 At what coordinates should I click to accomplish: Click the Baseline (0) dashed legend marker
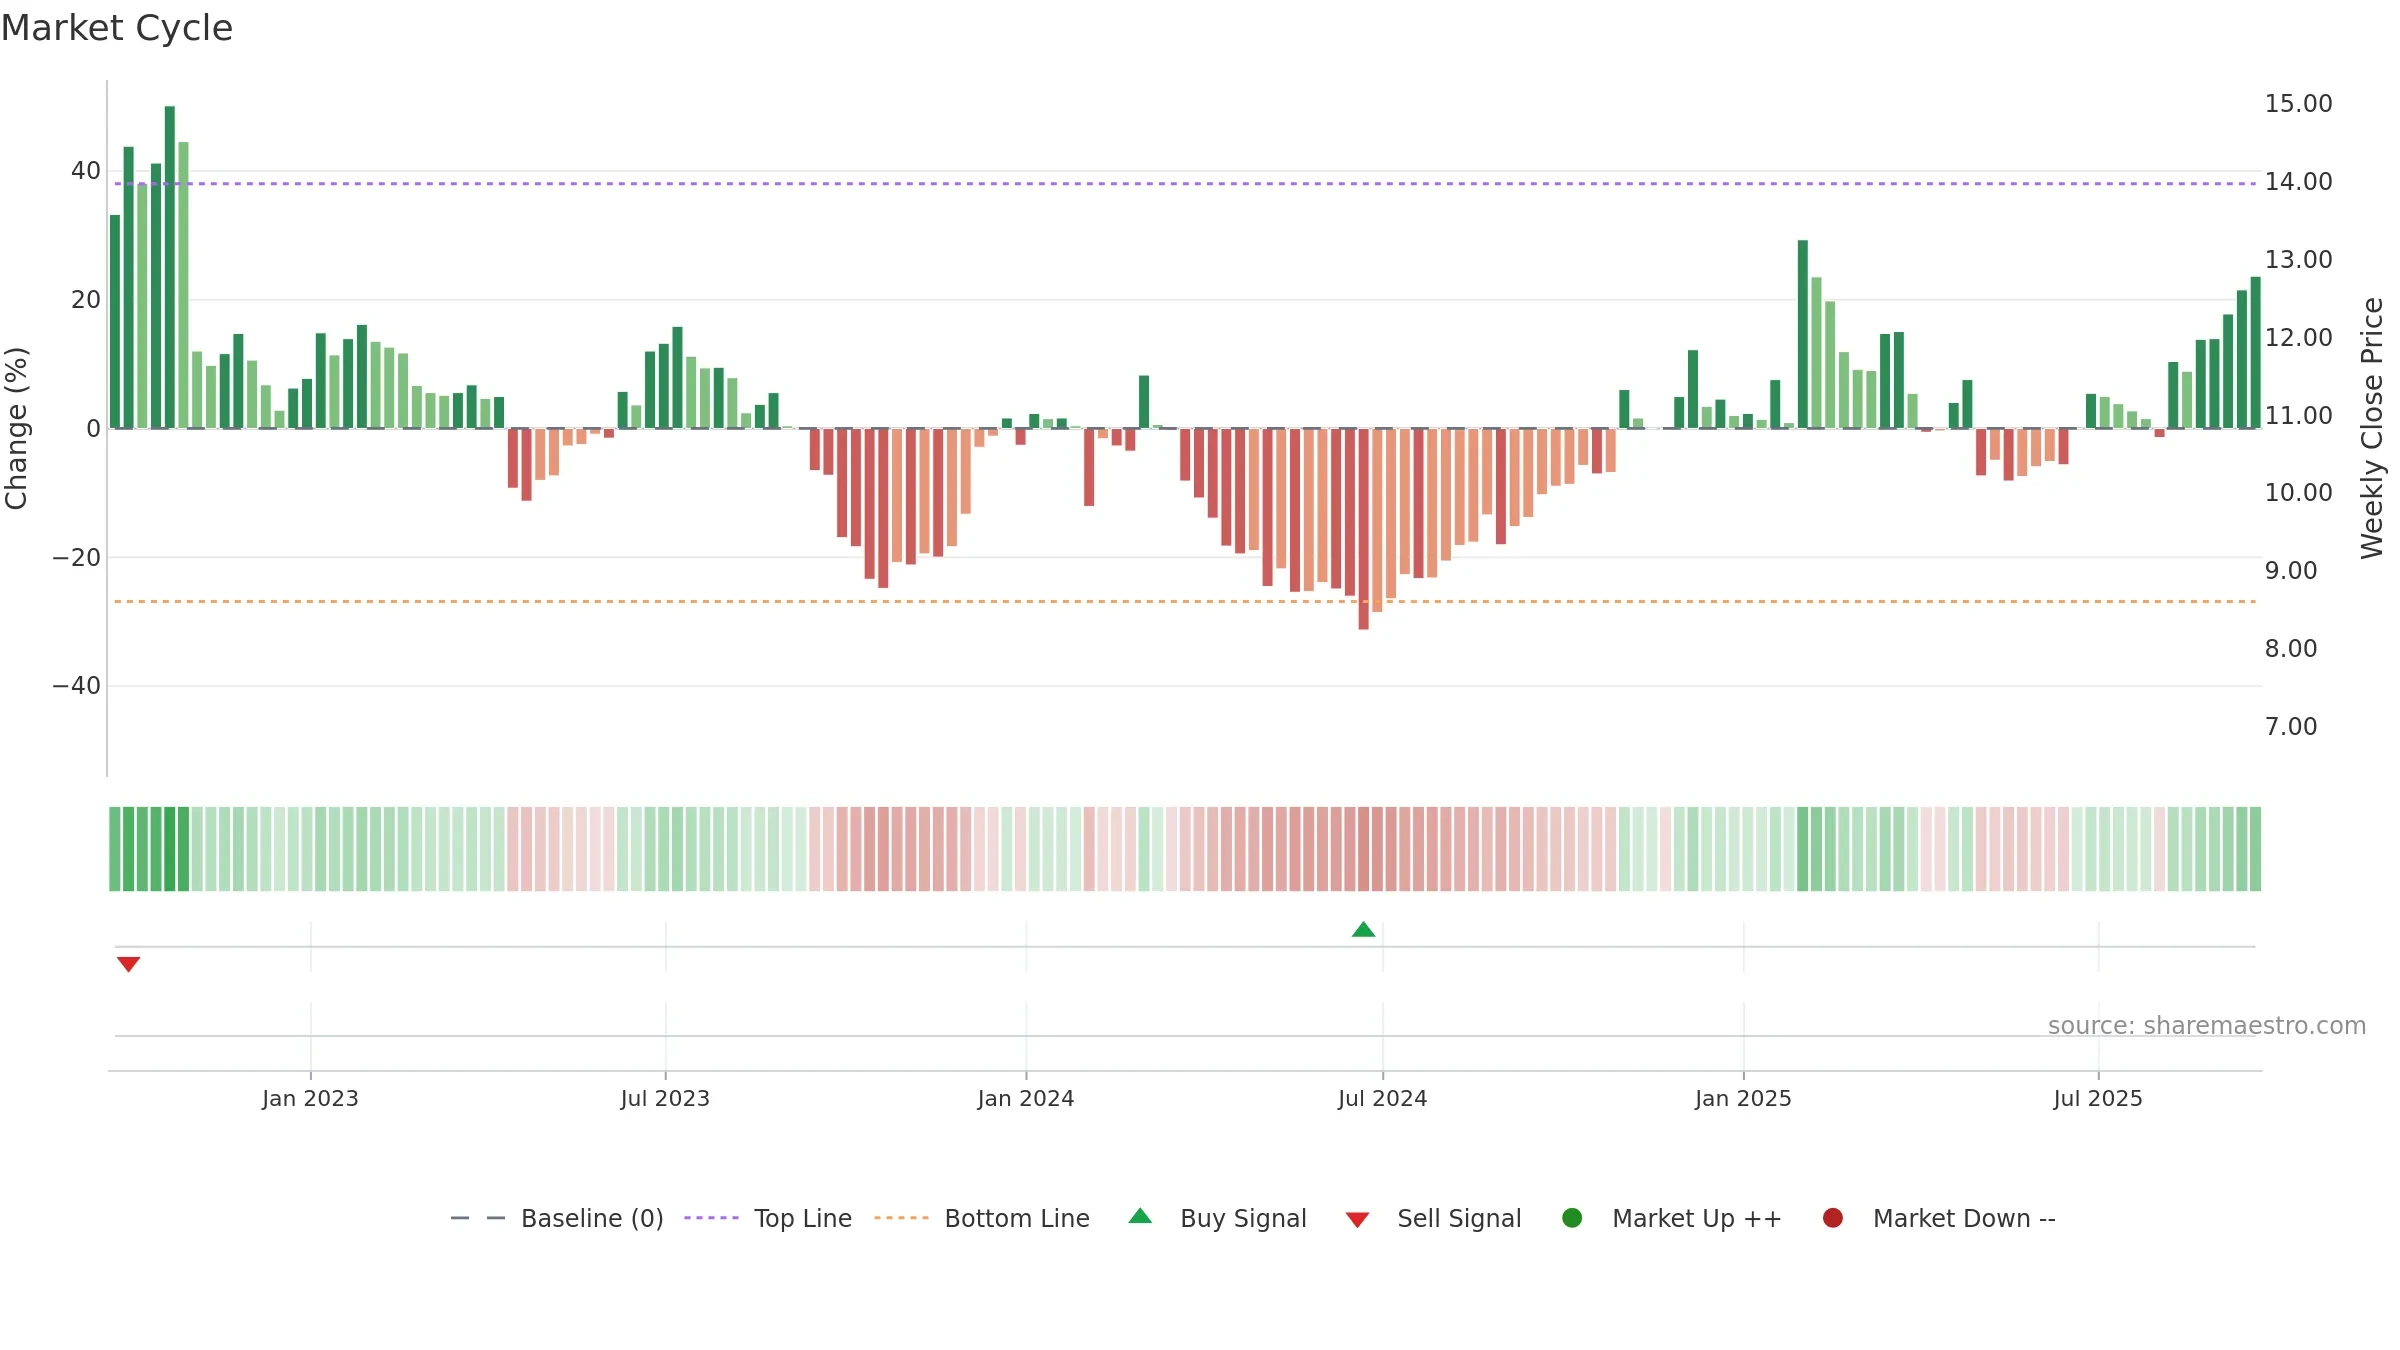478,1218
